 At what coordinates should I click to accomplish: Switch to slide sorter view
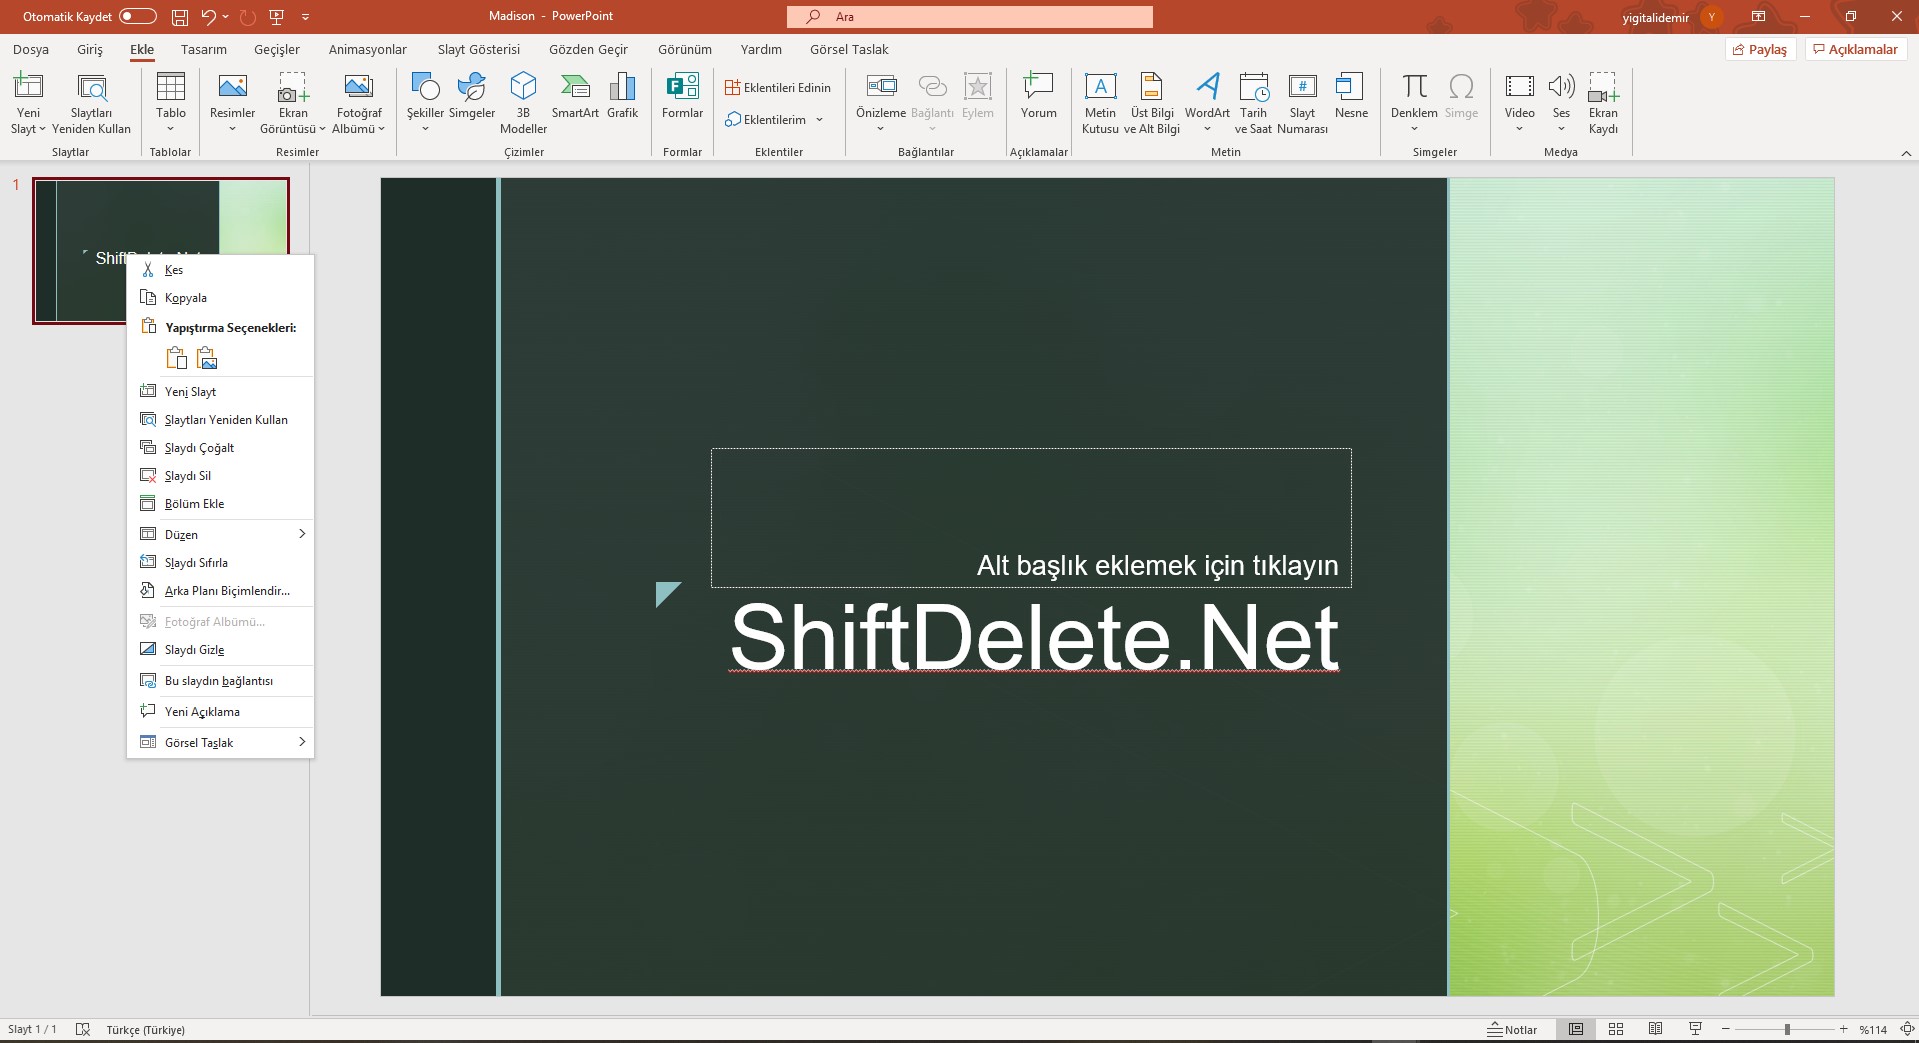(x=1616, y=1029)
